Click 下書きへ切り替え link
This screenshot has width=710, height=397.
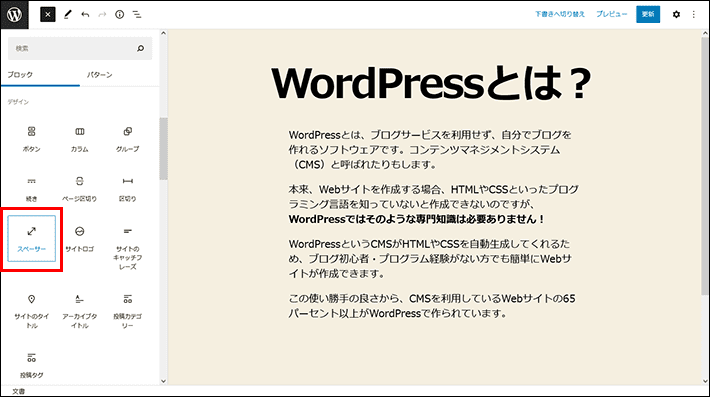click(560, 14)
